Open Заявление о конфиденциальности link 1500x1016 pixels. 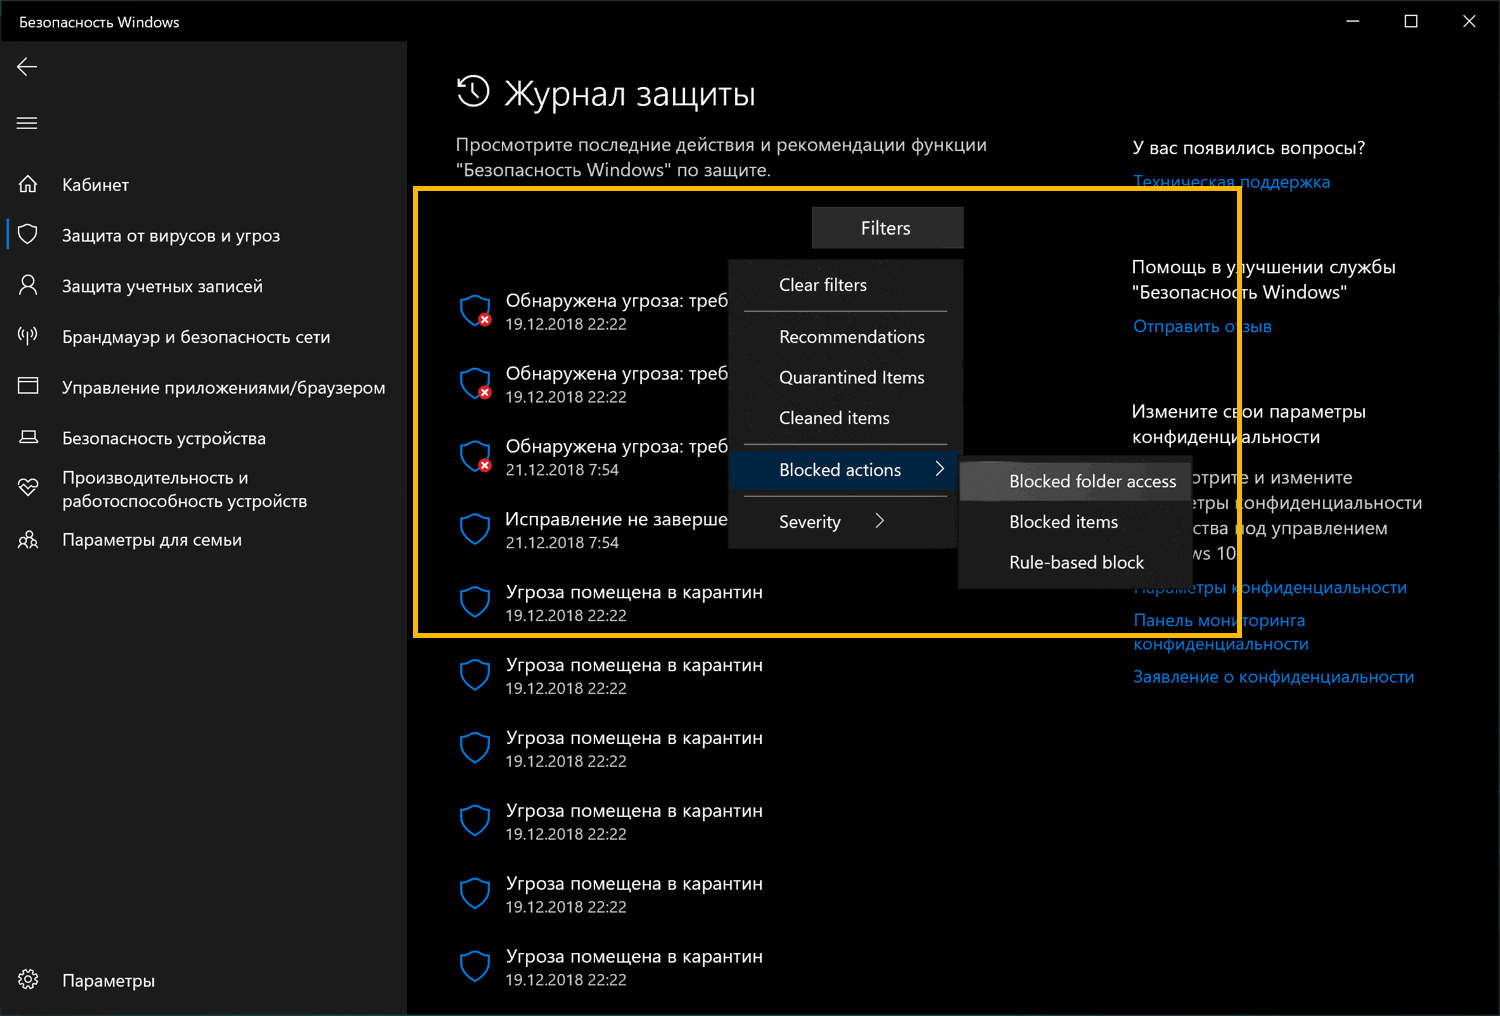click(1273, 677)
